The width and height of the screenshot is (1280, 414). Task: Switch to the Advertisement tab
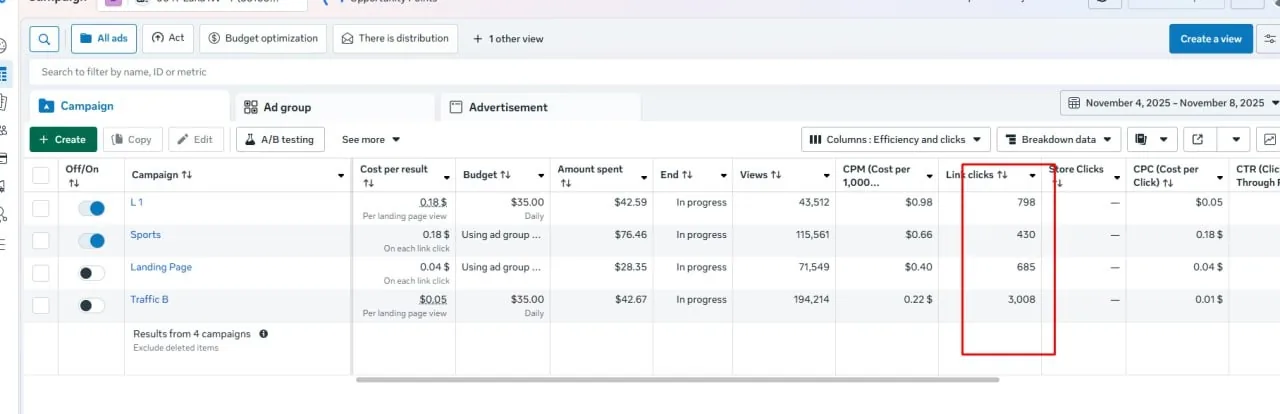[540, 107]
